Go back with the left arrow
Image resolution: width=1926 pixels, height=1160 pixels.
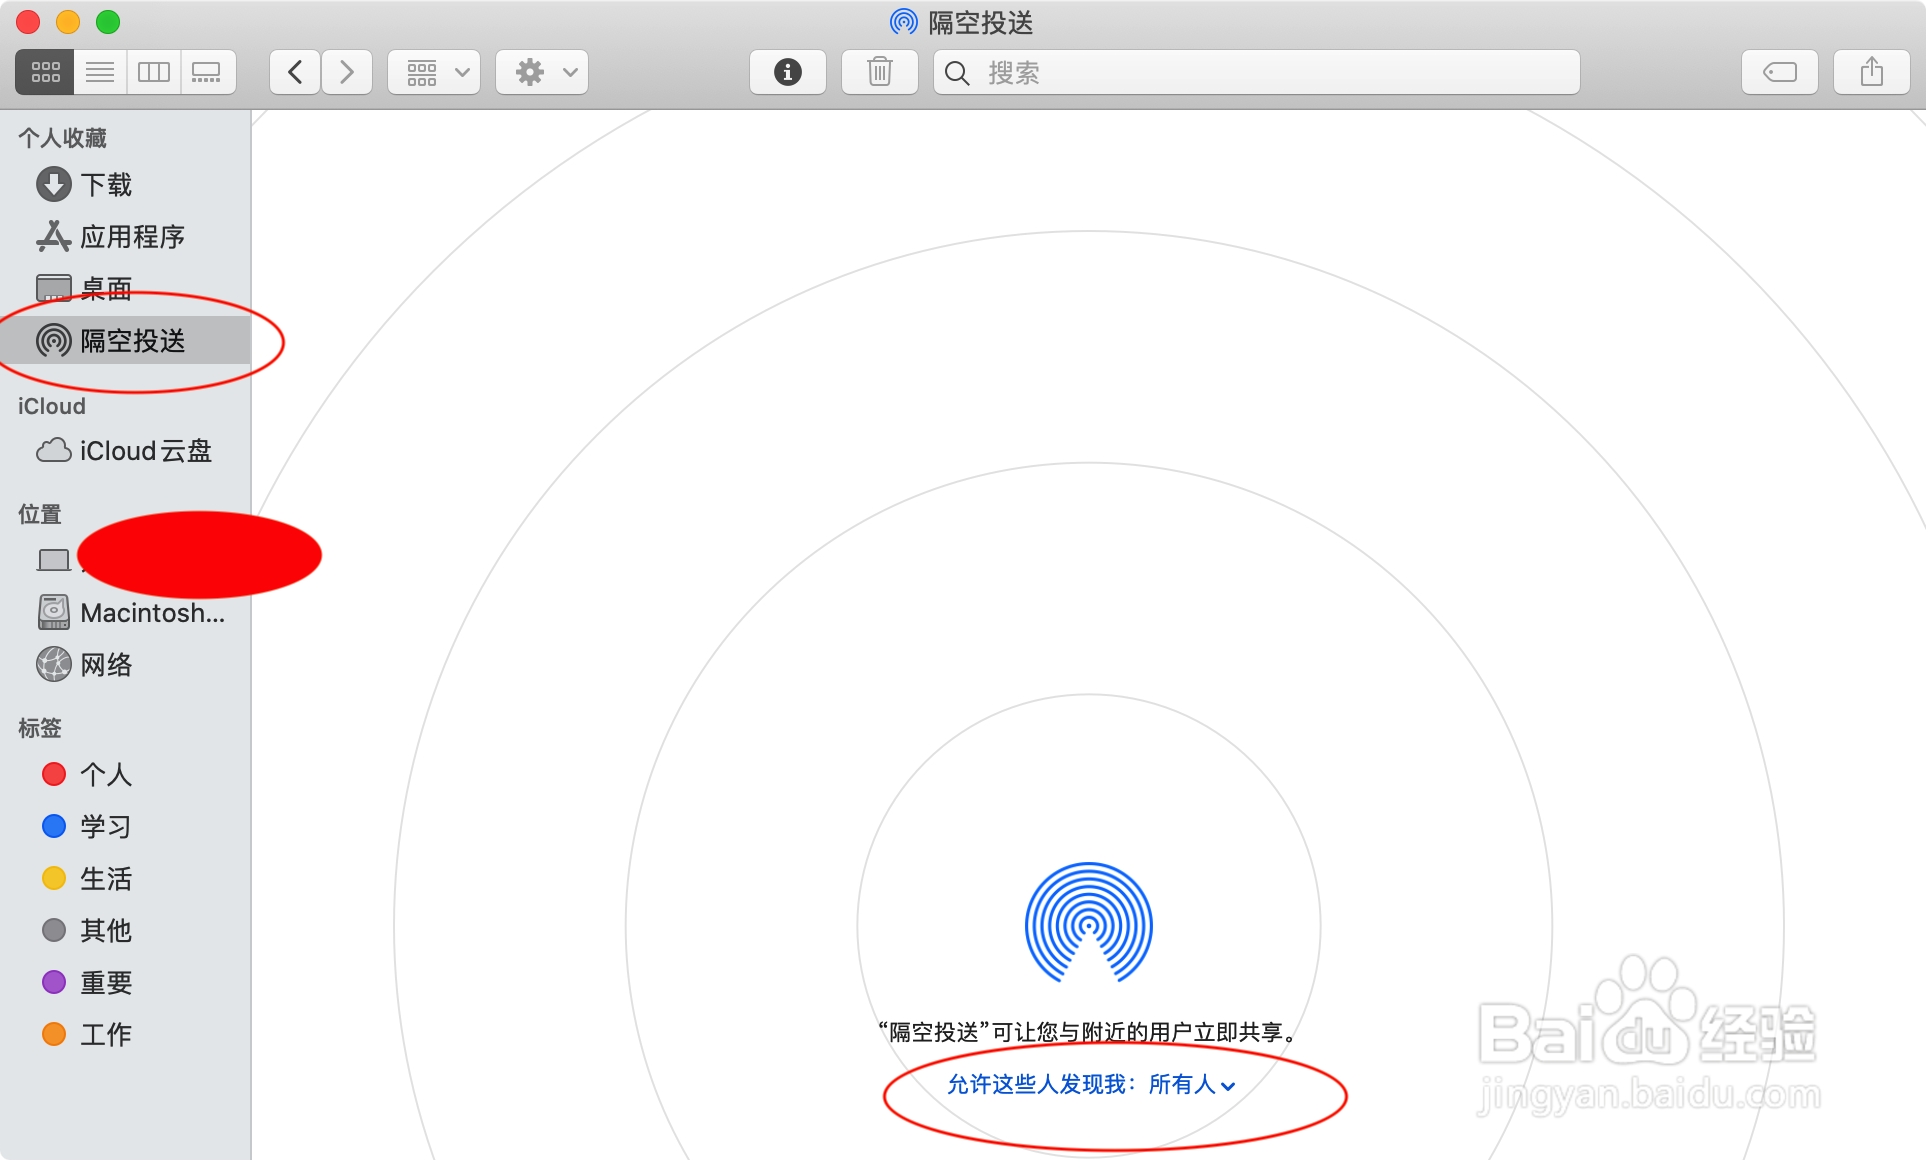pyautogui.click(x=295, y=72)
